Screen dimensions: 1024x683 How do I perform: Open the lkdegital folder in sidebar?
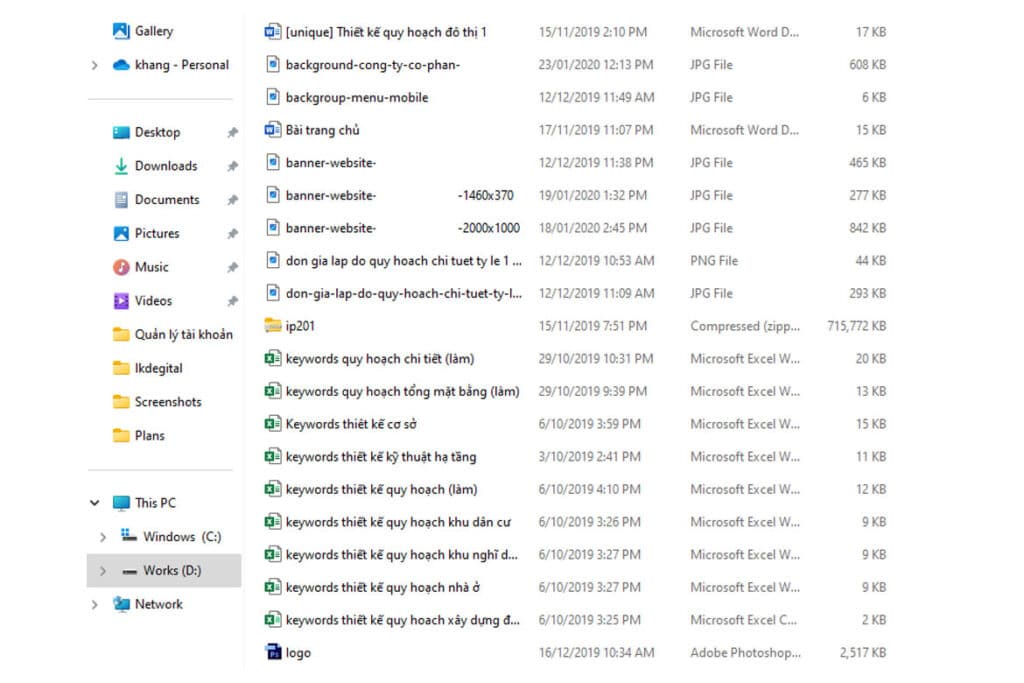[148, 368]
